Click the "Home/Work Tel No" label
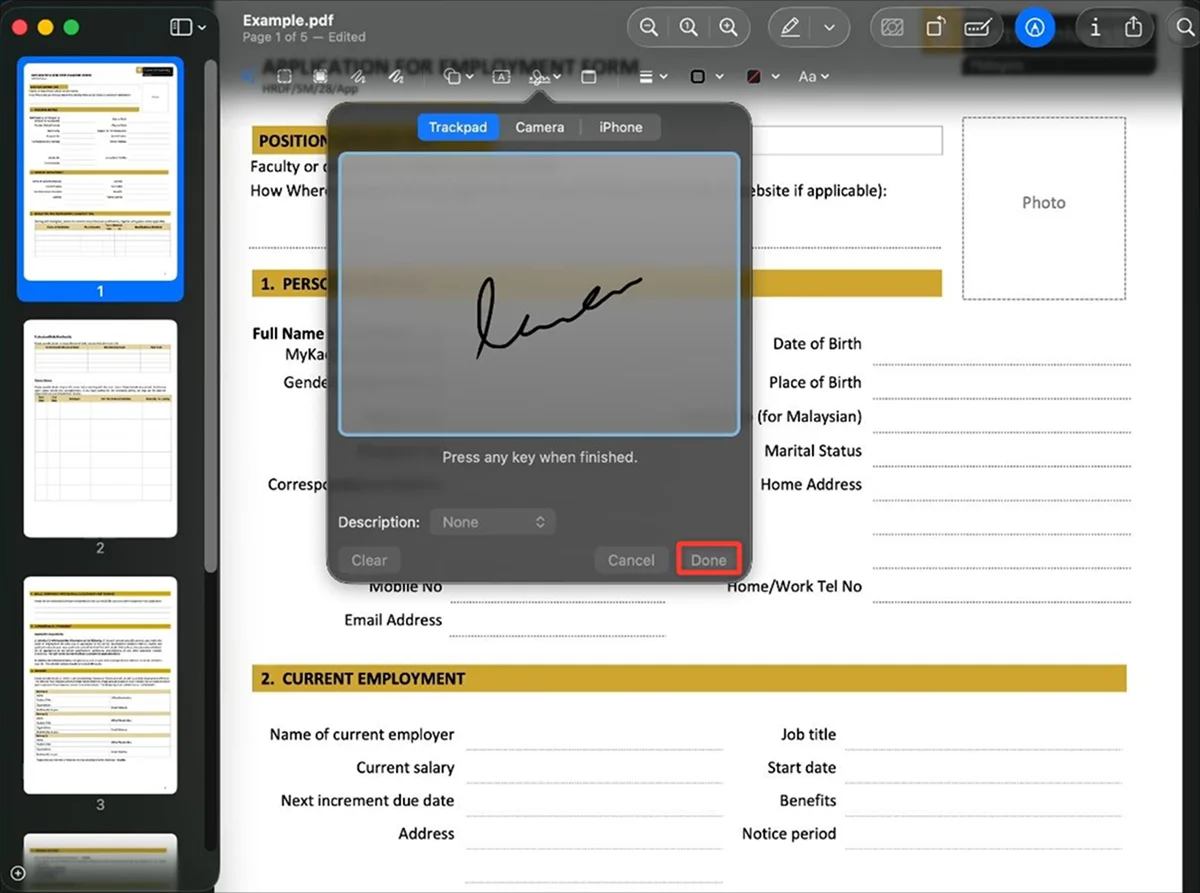This screenshot has height=893, width=1200. pos(794,586)
